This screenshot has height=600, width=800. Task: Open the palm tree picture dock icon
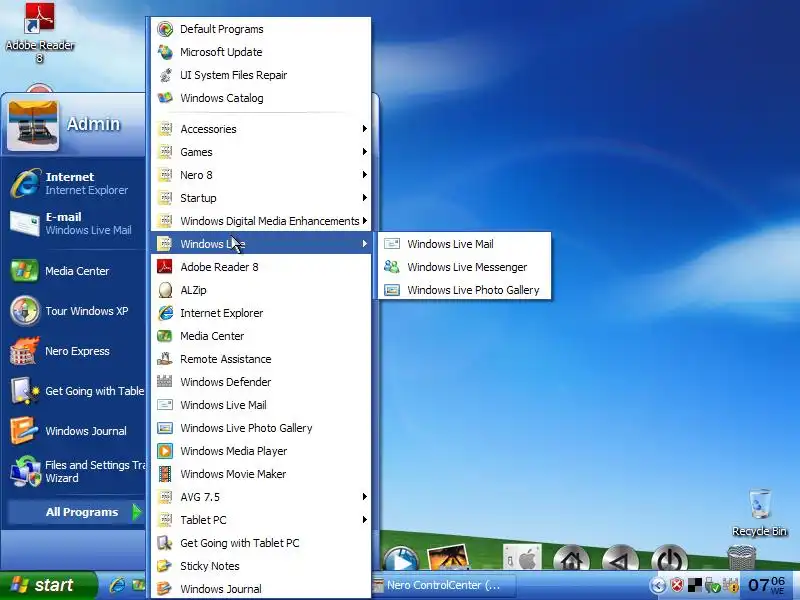[448, 557]
